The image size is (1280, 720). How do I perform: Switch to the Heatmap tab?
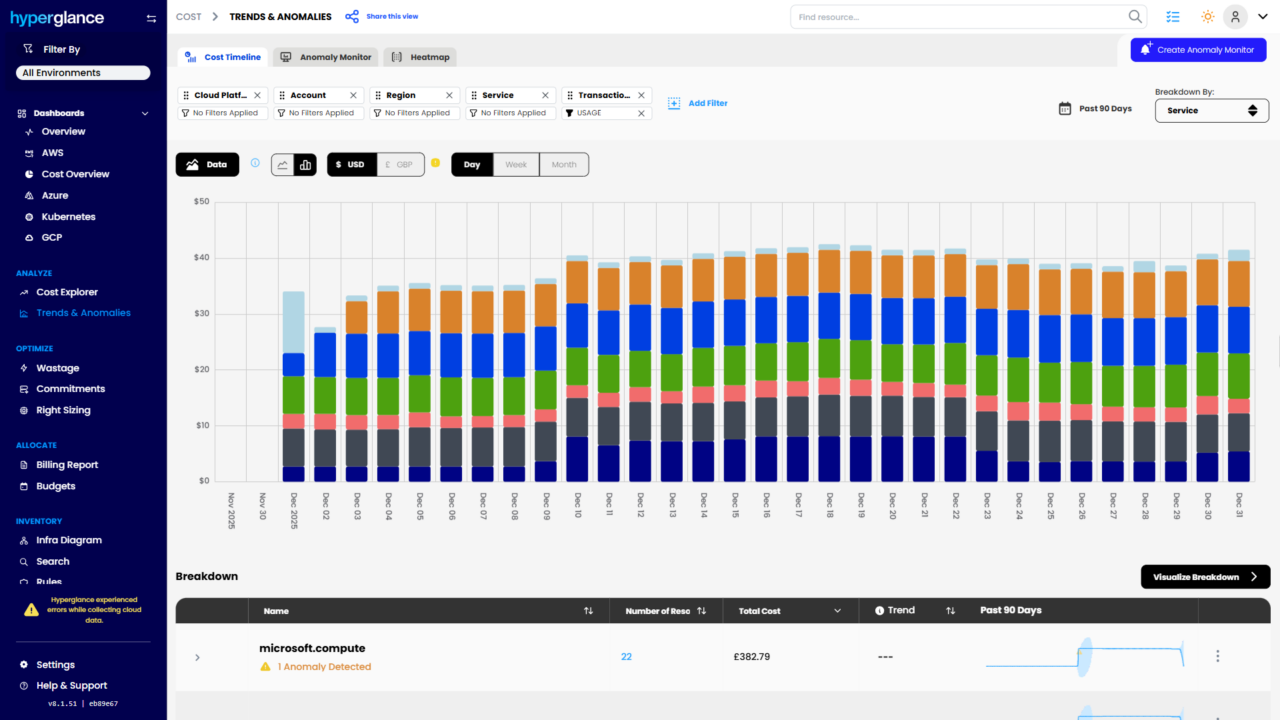420,57
